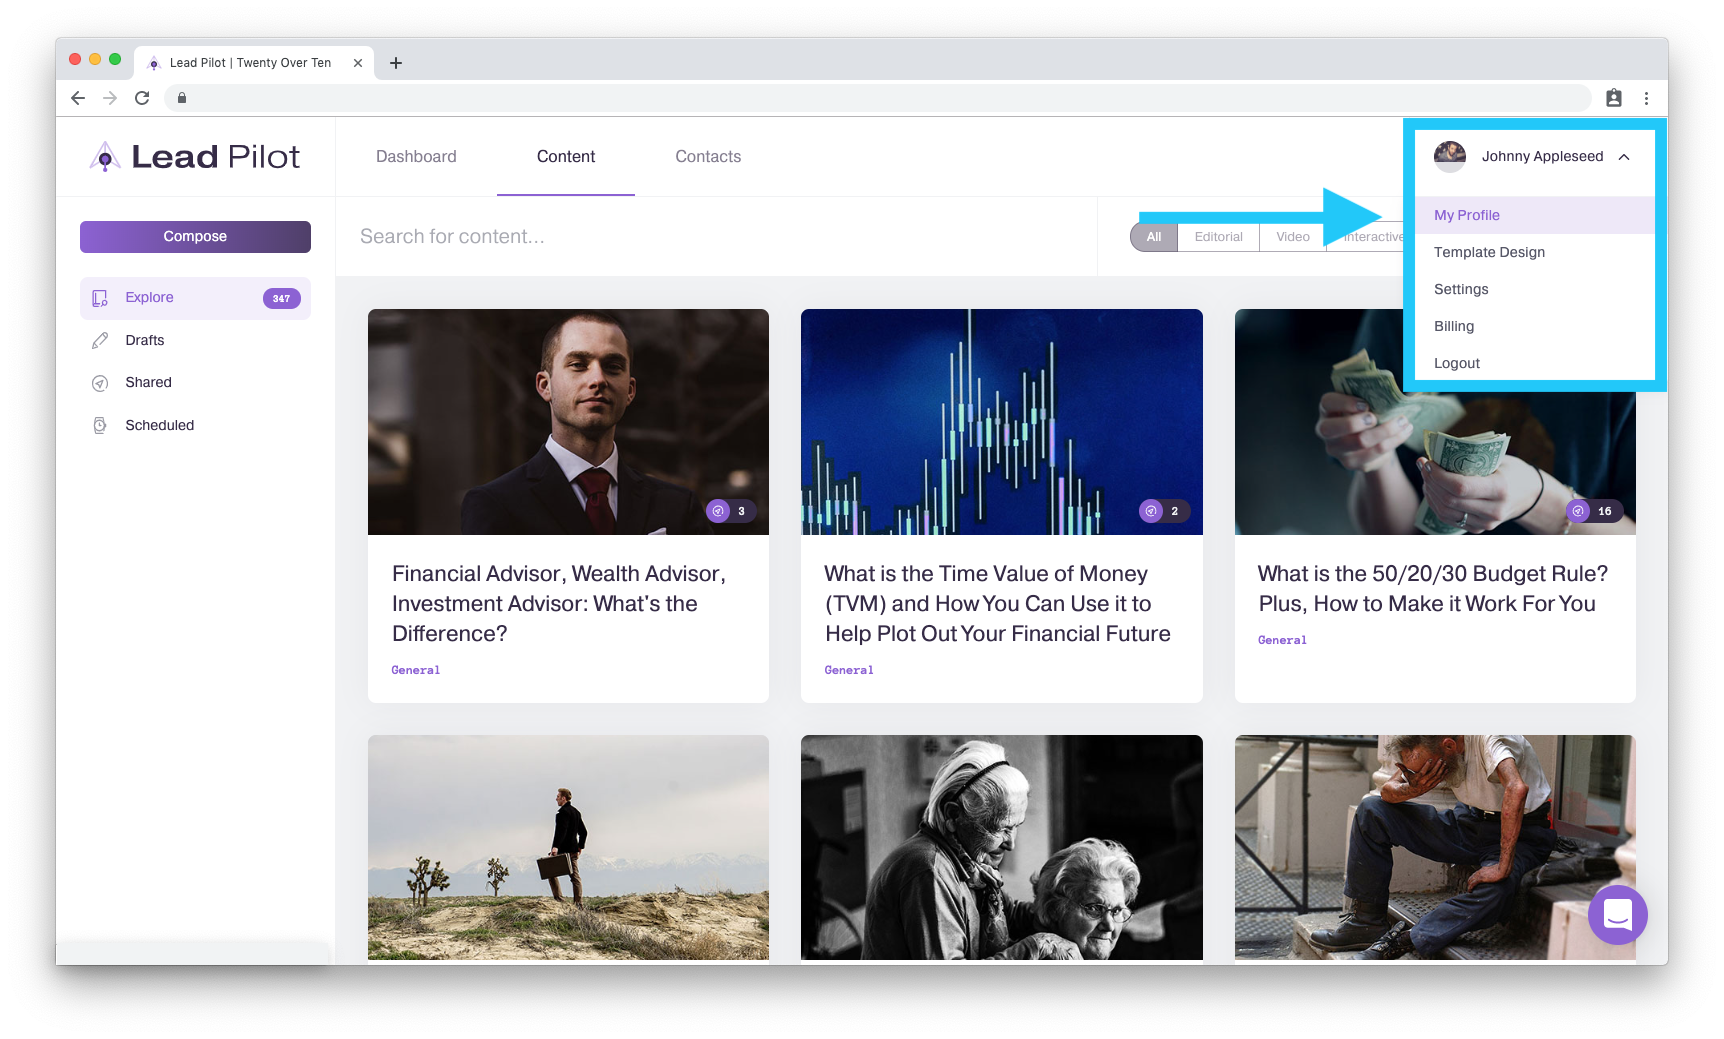
Task: Reload the page with refresh icon
Action: (142, 98)
